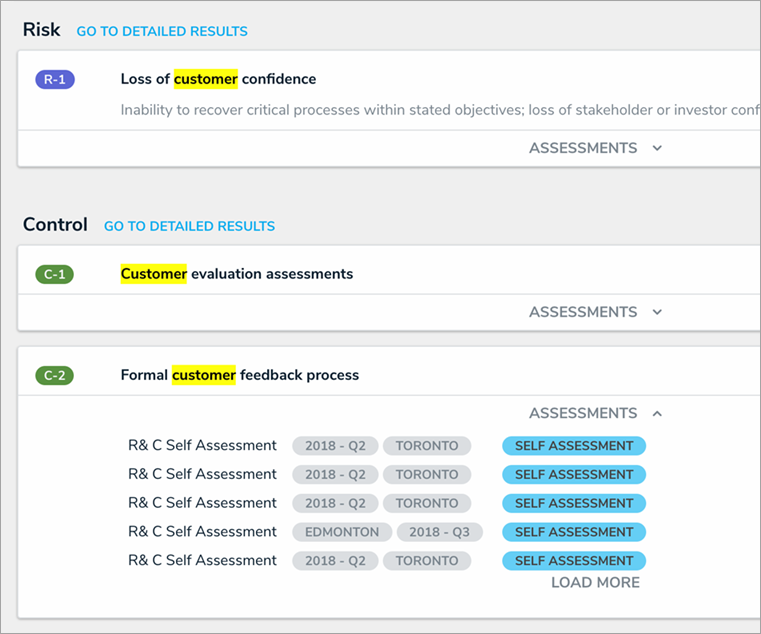Click last row's SELF ASSESSMENT badge

tap(574, 561)
